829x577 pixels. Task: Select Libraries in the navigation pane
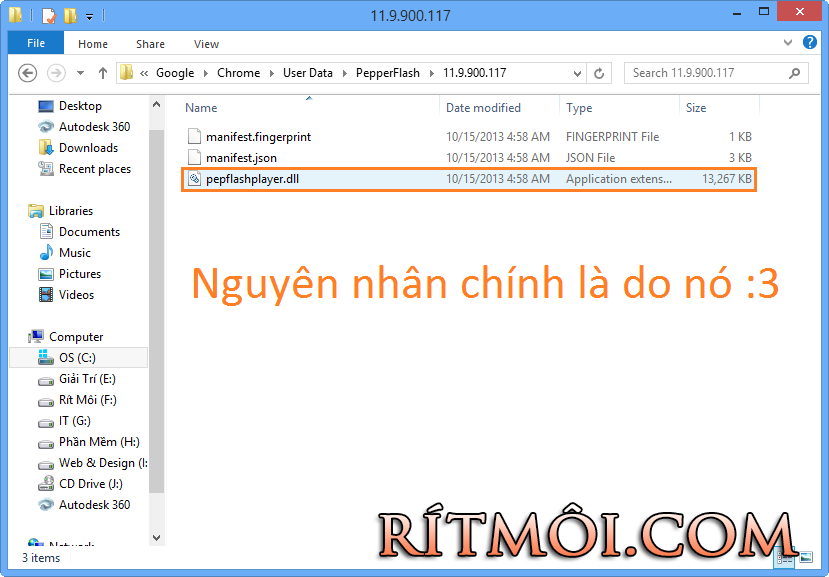click(x=71, y=211)
